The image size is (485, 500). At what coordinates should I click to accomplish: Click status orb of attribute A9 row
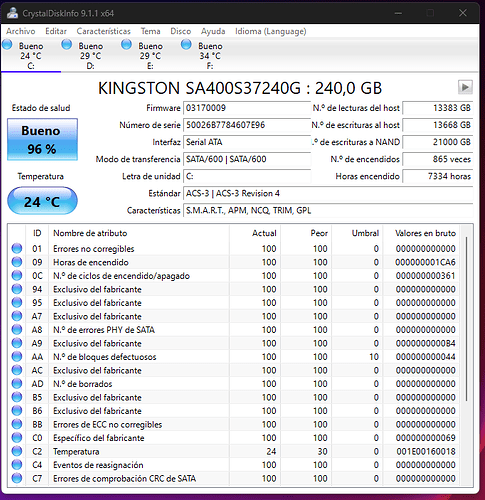tap(17, 343)
